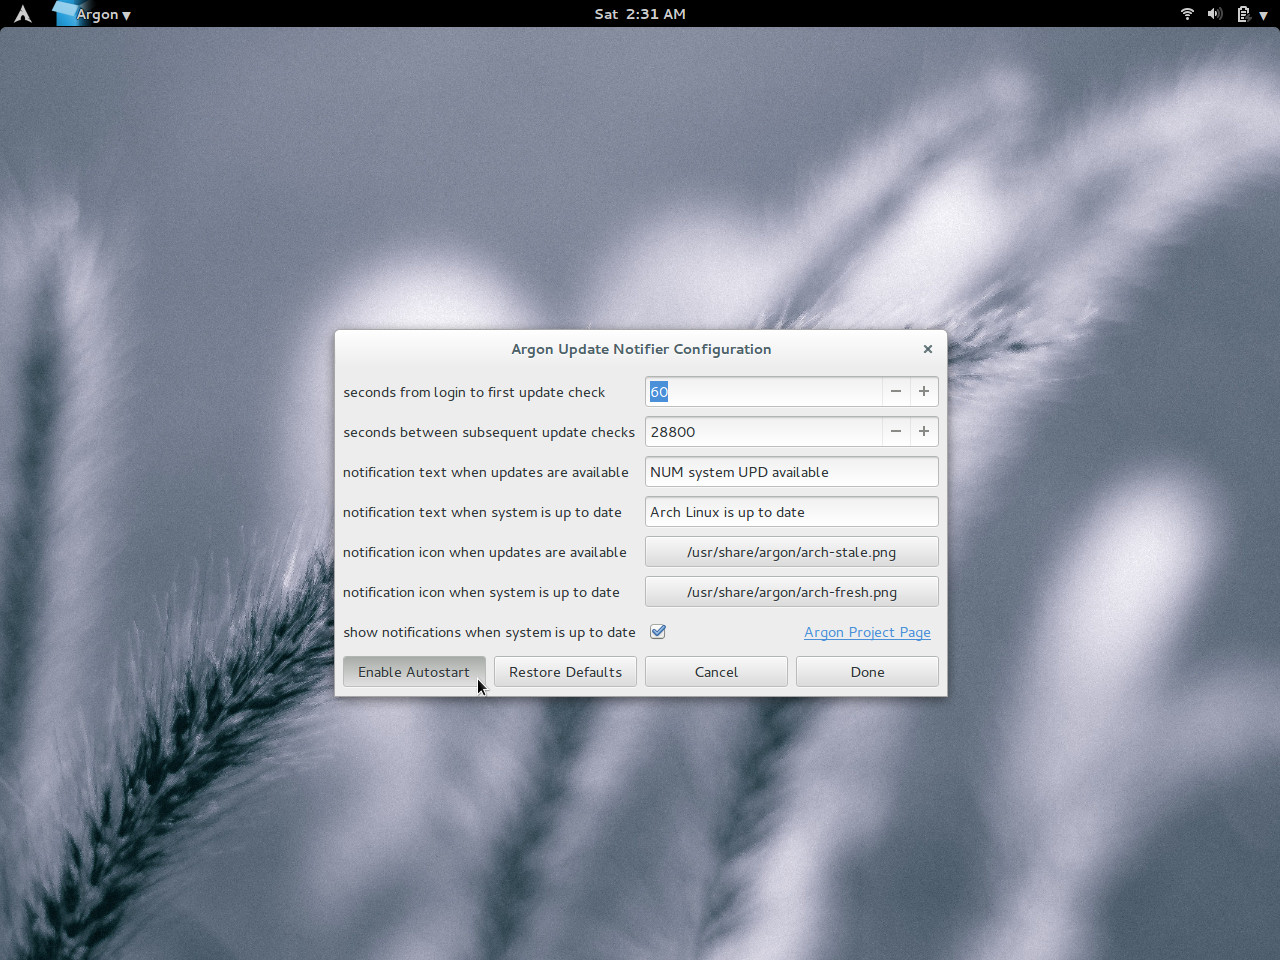The width and height of the screenshot is (1280, 960).
Task: Click the Enable Autostart button
Action: tap(414, 672)
